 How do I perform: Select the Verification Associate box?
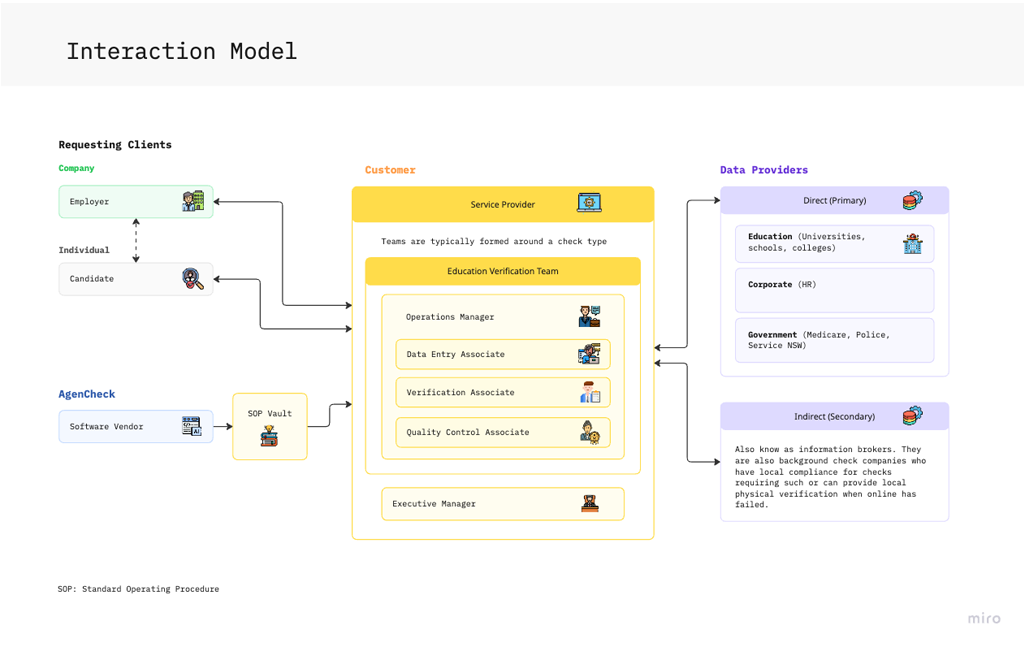(503, 392)
